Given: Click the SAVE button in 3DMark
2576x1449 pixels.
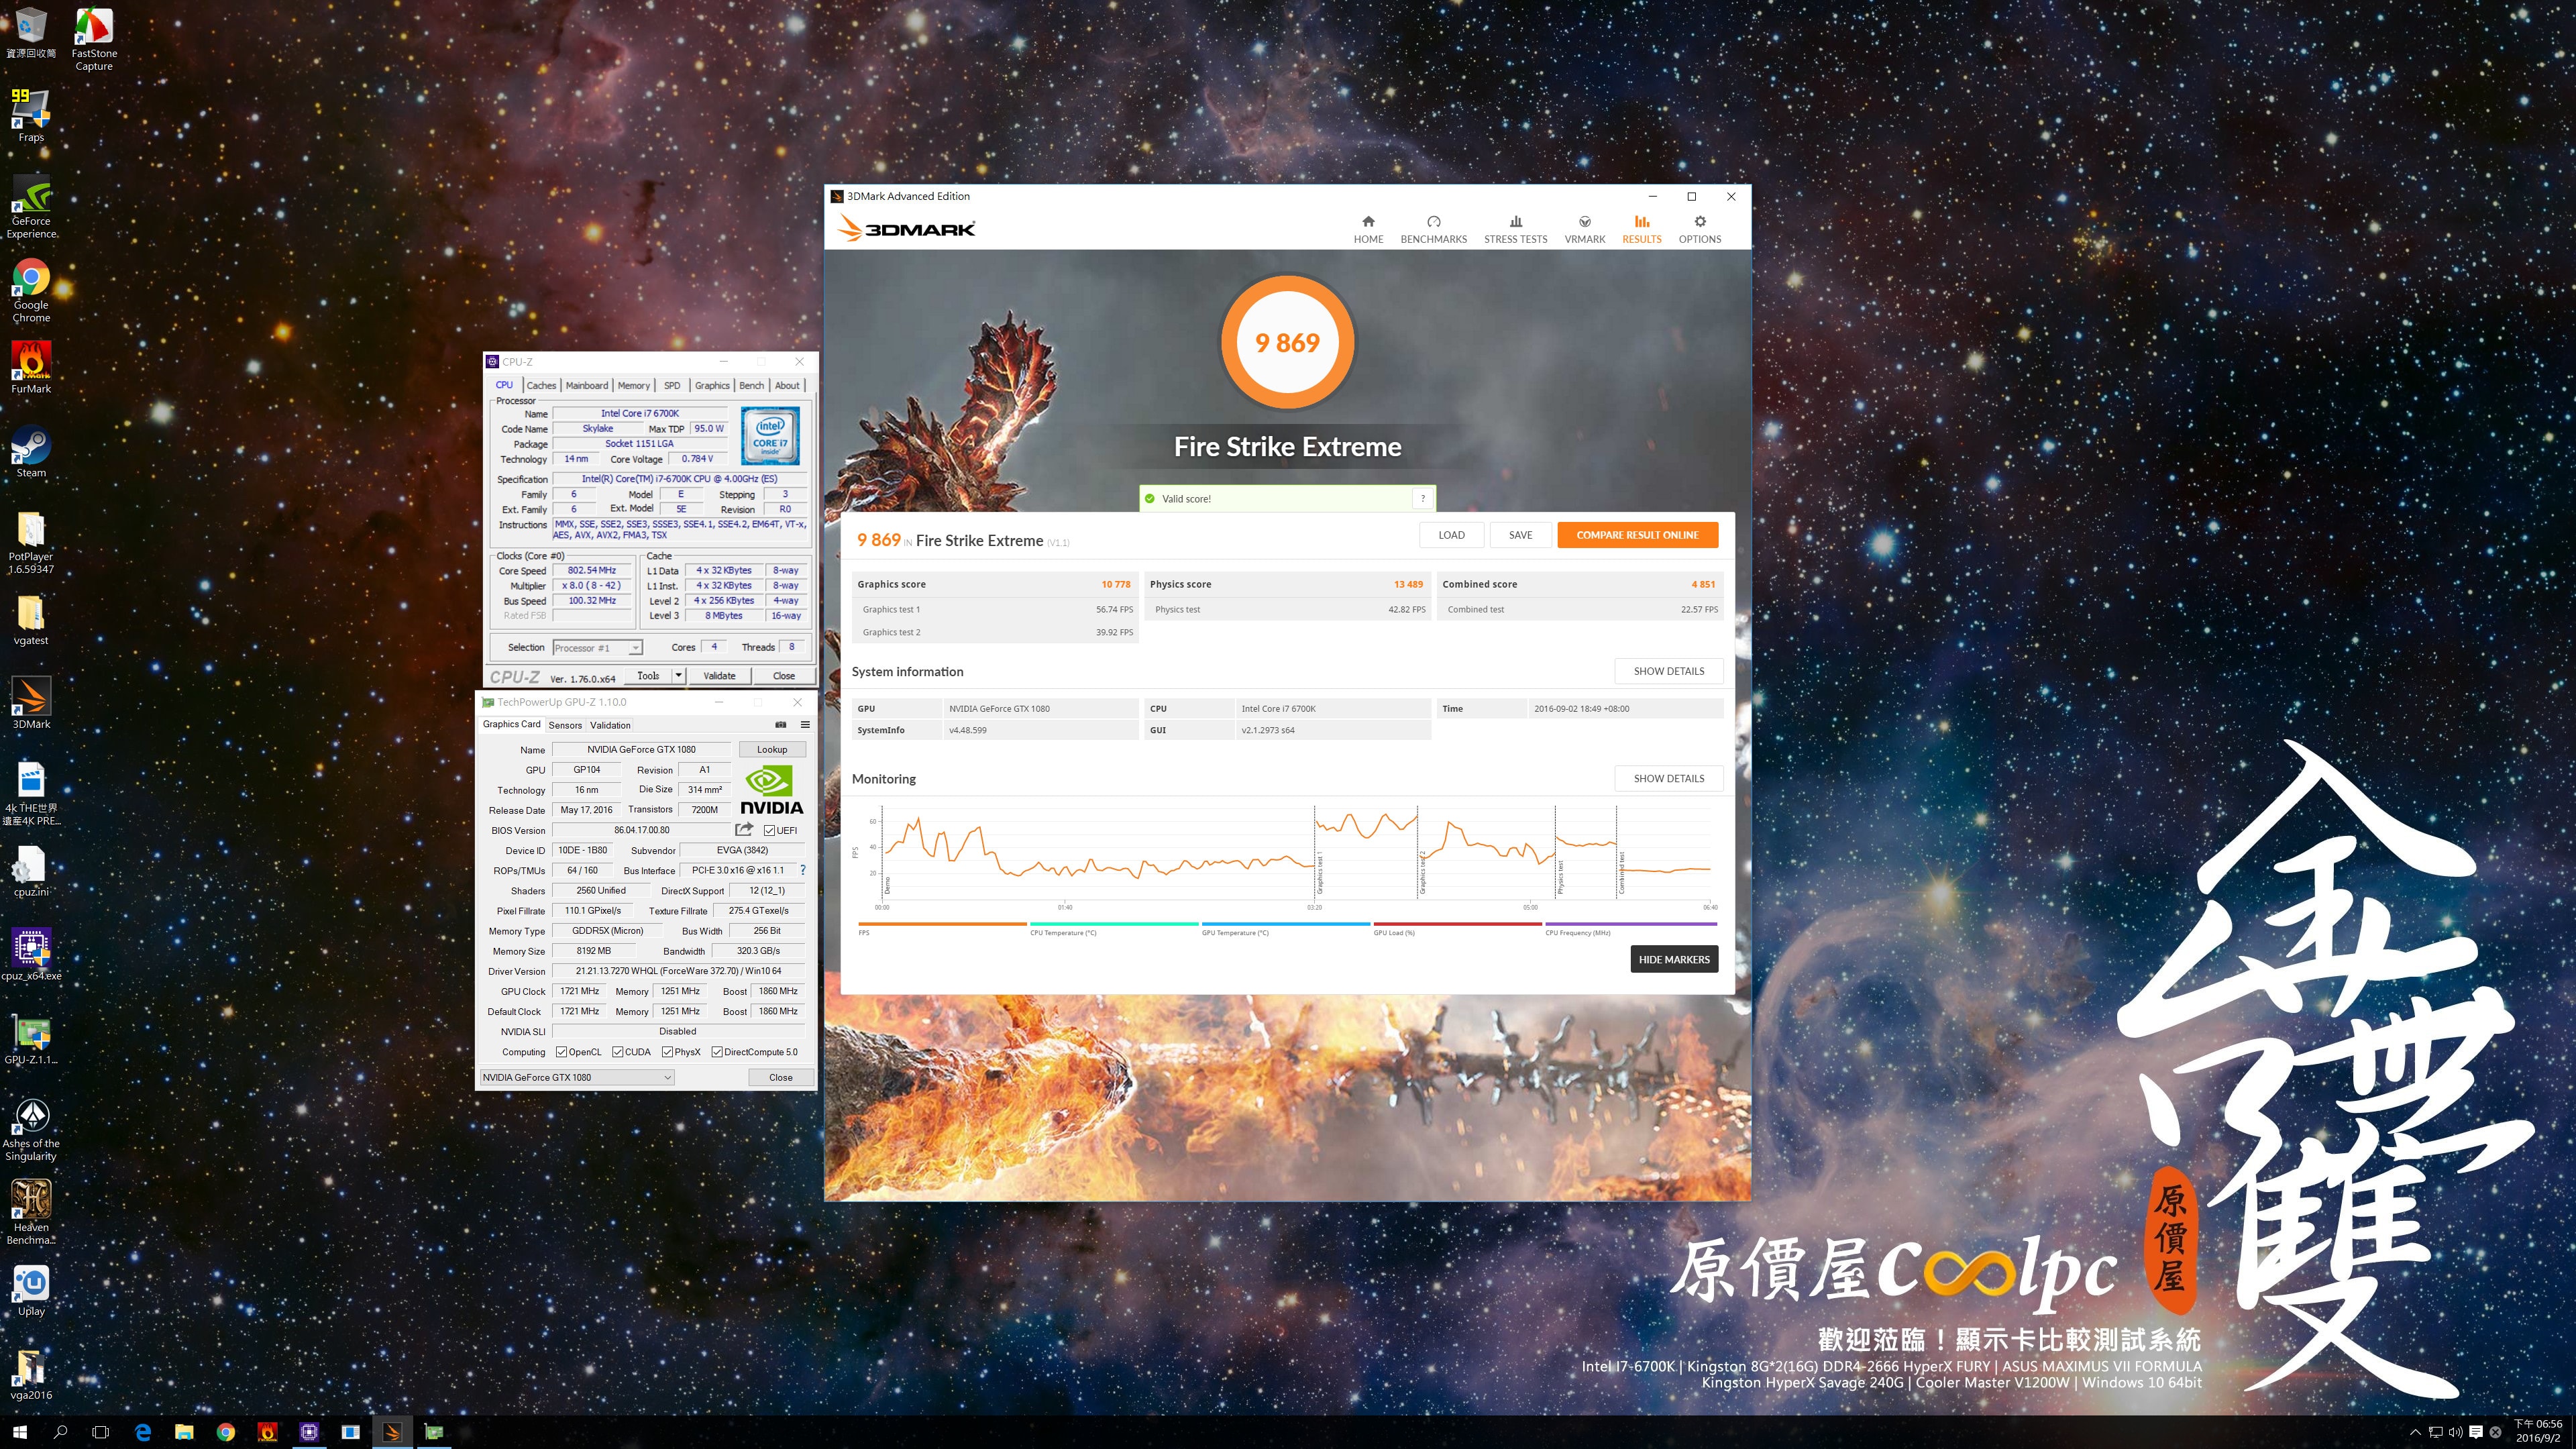Looking at the screenshot, I should coord(1520,535).
